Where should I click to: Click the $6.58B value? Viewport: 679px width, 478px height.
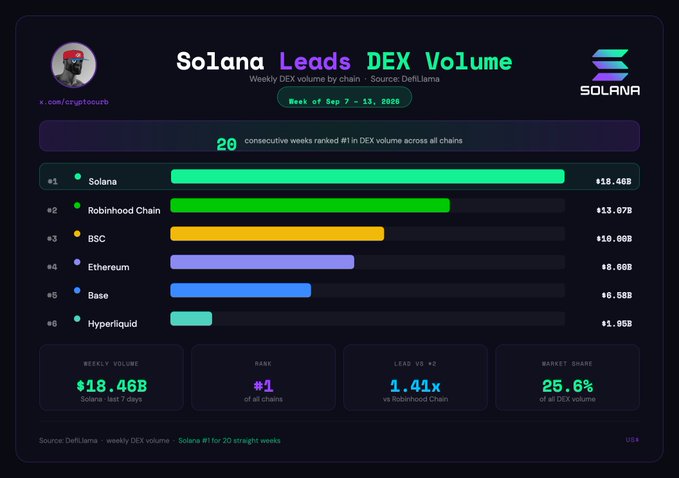pos(617,295)
